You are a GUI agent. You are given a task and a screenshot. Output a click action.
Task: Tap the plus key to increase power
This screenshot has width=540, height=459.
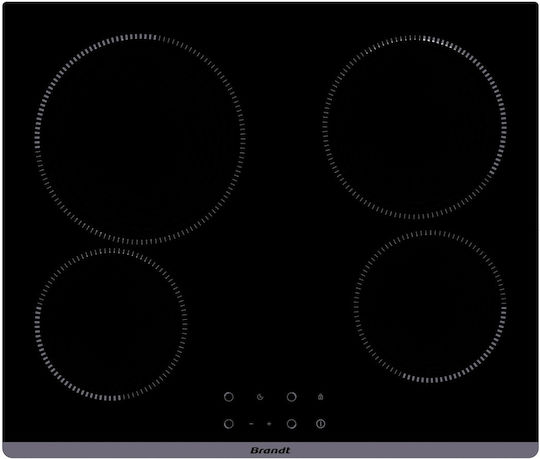point(269,424)
